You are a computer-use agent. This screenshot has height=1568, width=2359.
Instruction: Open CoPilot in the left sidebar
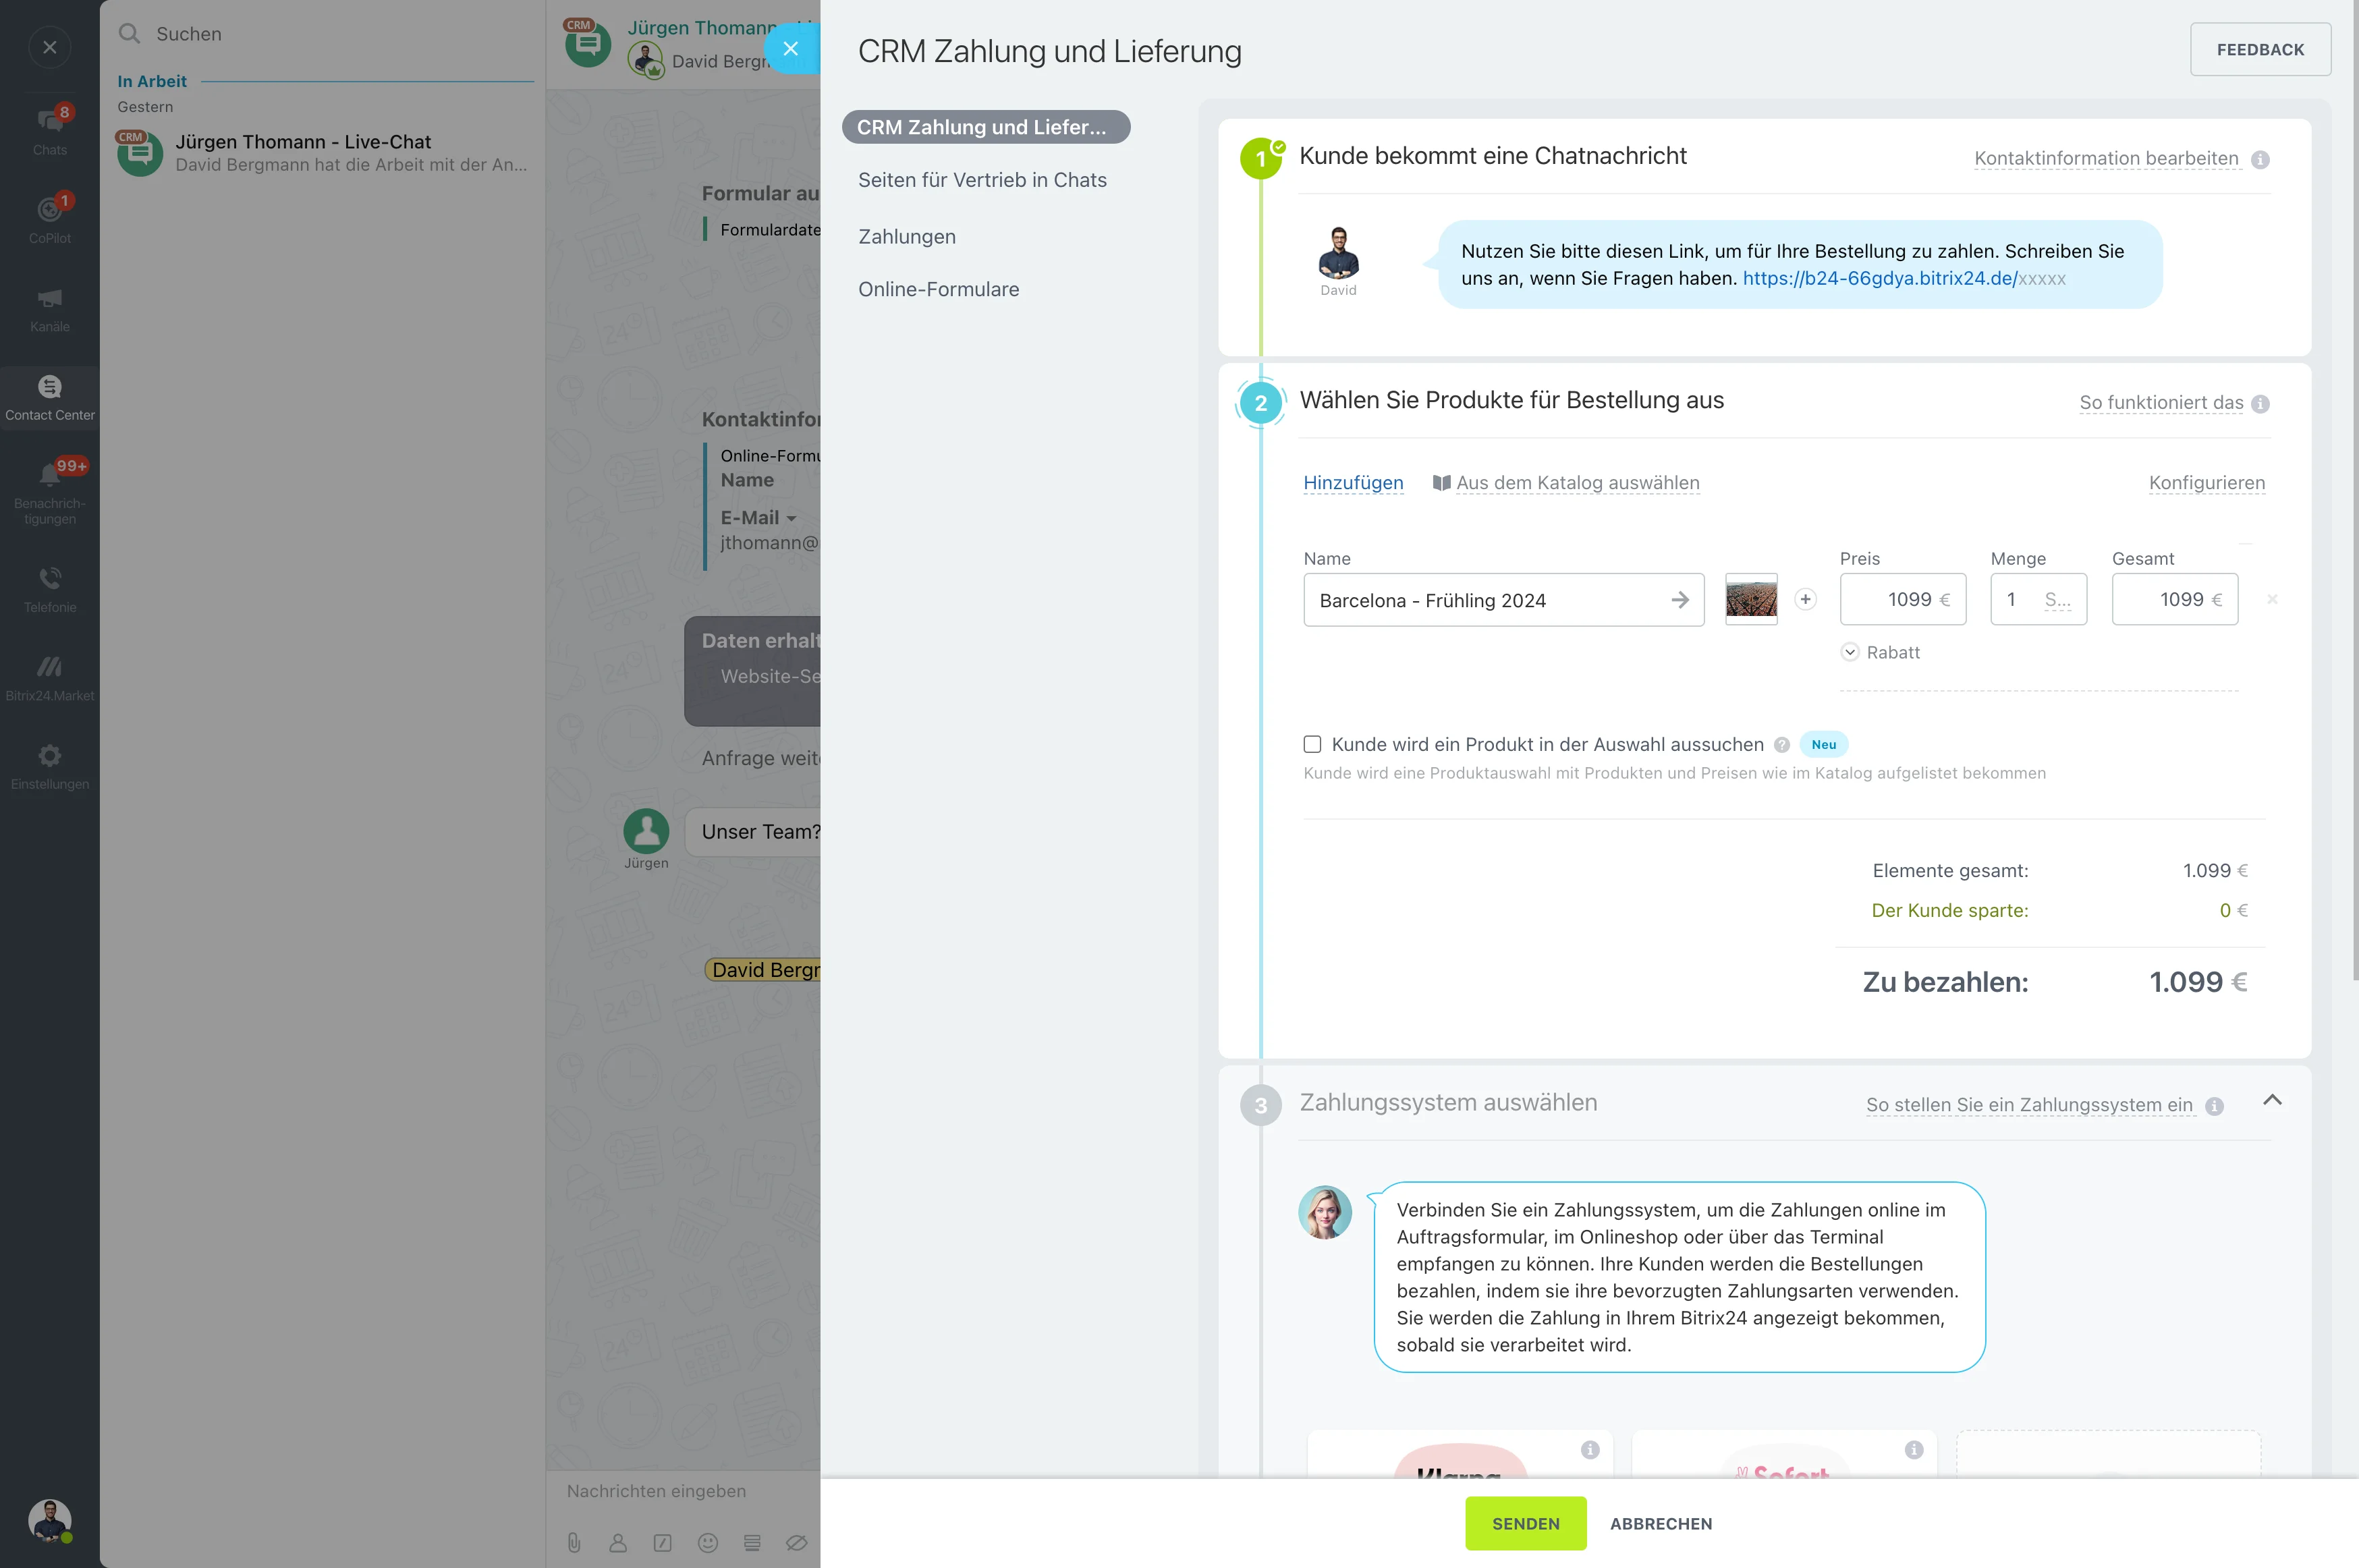tap(49, 218)
